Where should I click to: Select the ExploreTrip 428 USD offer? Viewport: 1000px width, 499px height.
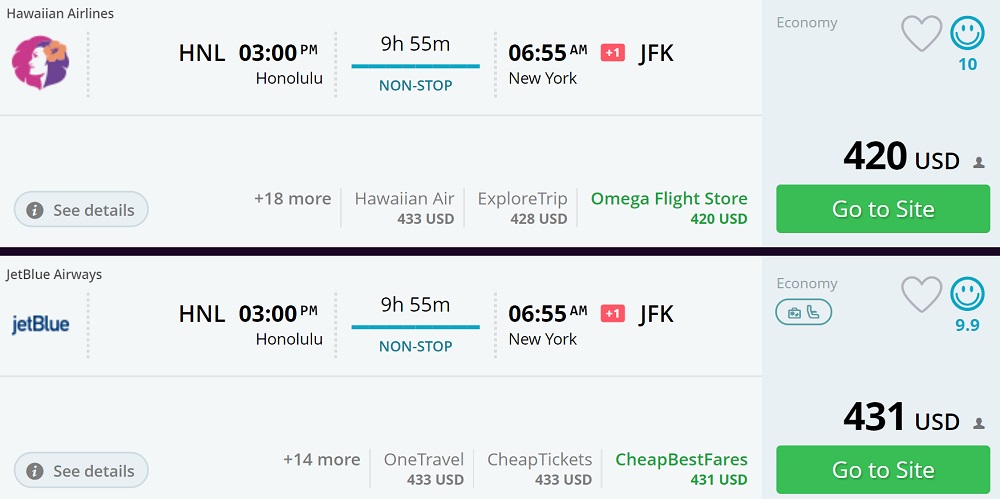[522, 208]
